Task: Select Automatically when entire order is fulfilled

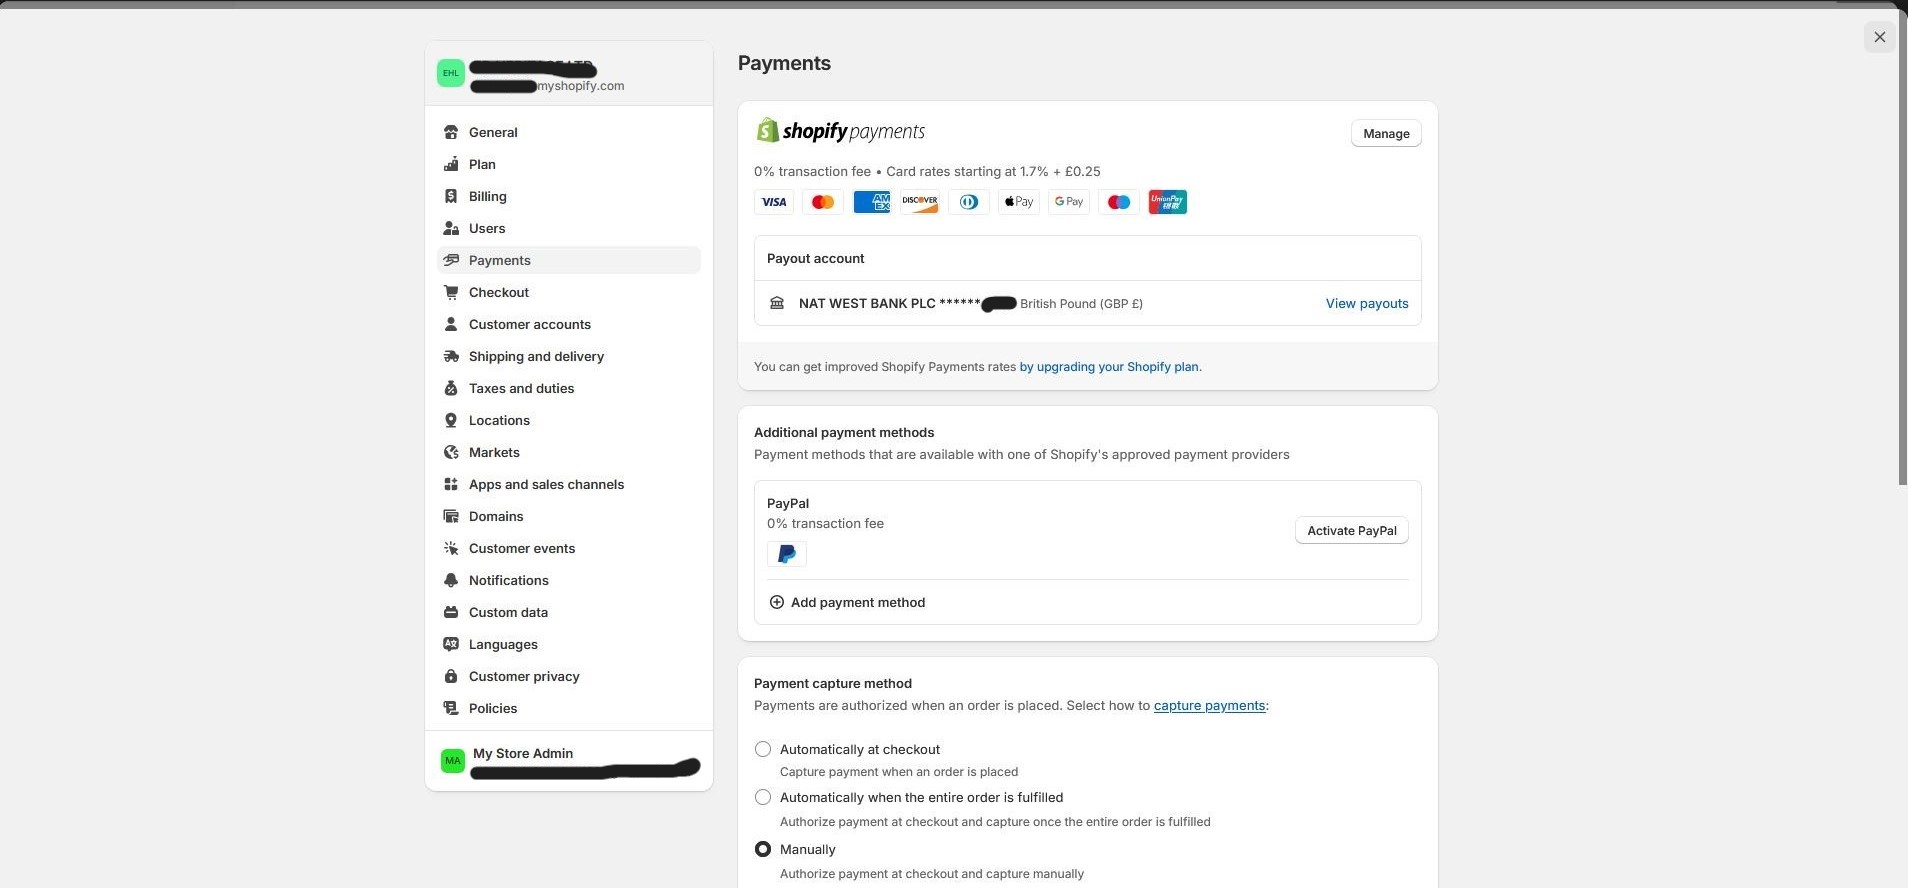Action: pos(763,797)
